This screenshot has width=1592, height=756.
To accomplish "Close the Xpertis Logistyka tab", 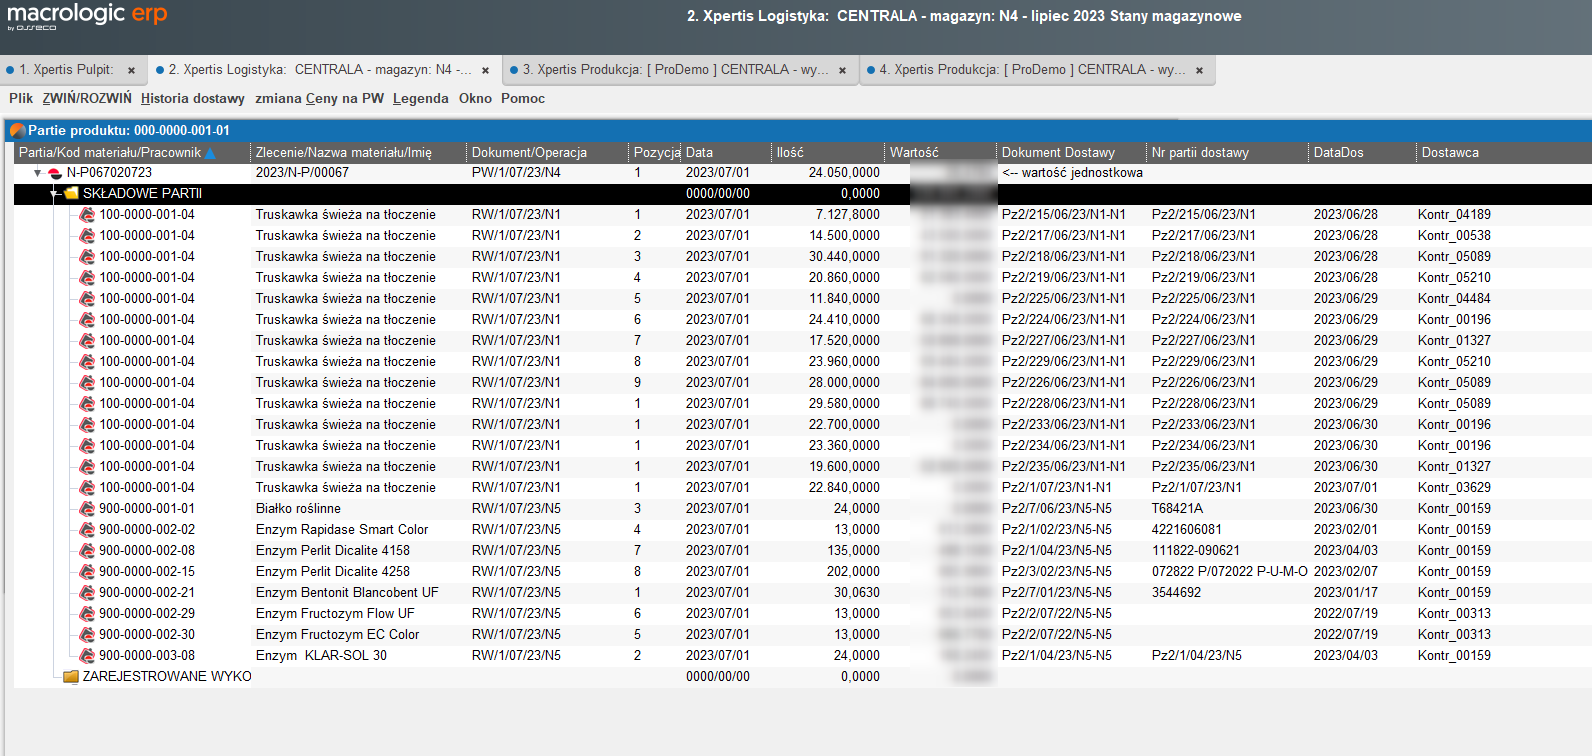I will tap(485, 71).
